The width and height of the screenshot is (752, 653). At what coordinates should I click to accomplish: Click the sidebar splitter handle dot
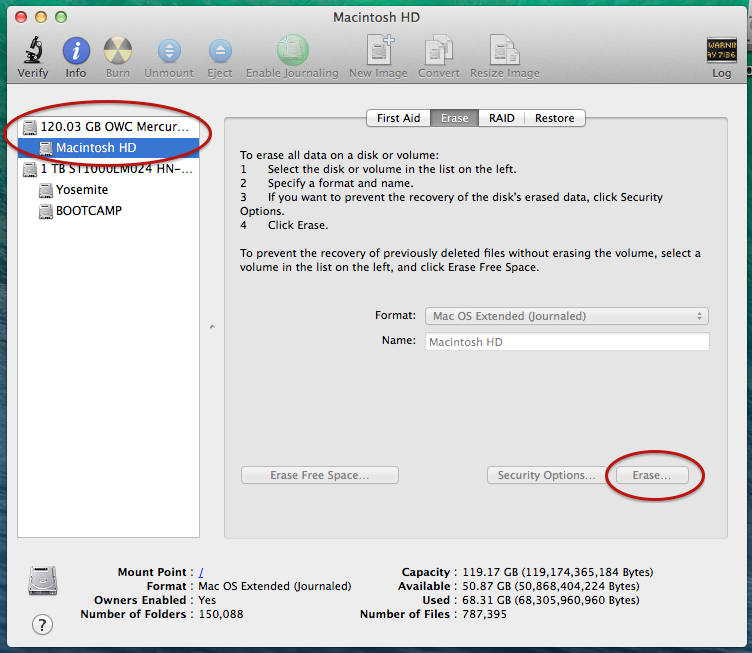(x=212, y=327)
